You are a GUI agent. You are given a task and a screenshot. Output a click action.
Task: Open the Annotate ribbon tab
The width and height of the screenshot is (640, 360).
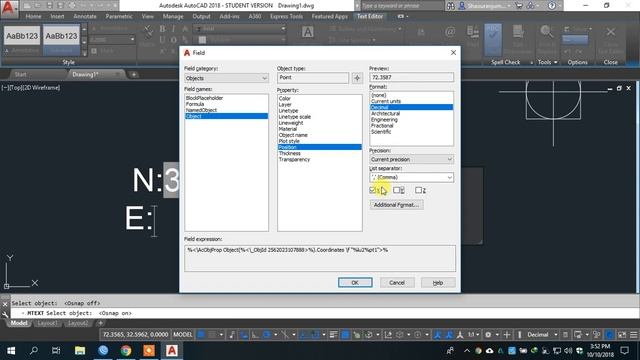point(85,16)
